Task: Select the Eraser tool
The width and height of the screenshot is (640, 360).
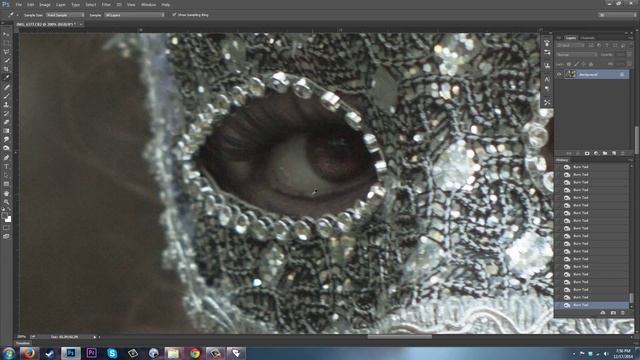Action: point(6,122)
